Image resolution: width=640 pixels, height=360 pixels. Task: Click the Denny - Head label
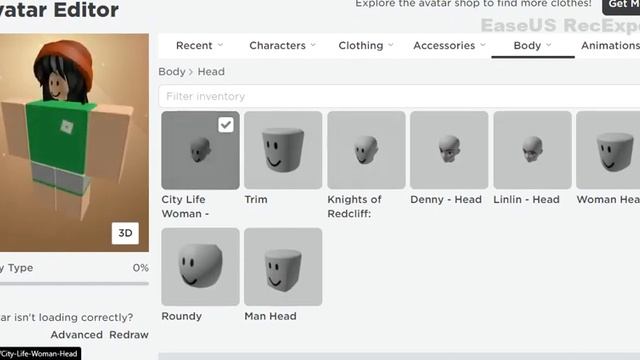tap(446, 200)
